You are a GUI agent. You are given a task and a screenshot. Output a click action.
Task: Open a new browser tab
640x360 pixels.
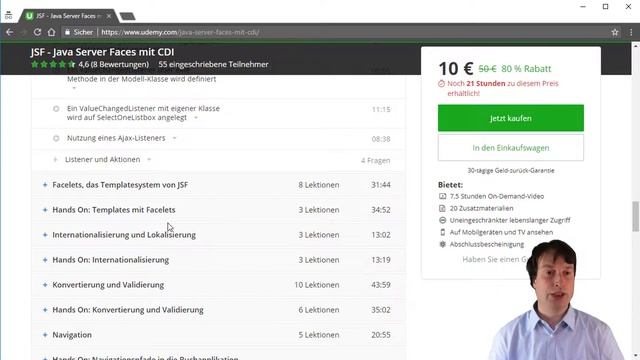(127, 16)
